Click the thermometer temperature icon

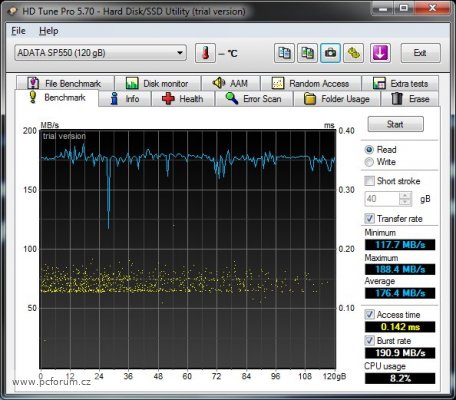[x=205, y=53]
